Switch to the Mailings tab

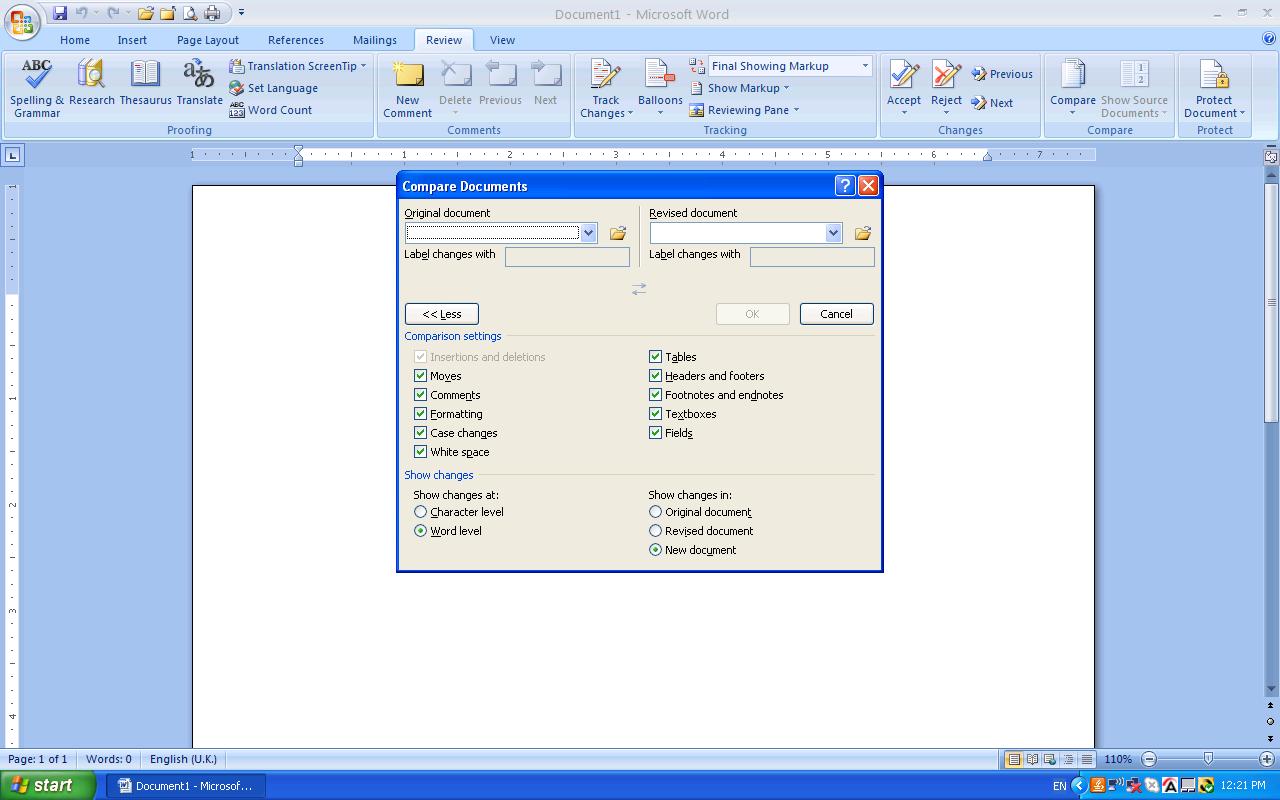click(x=374, y=40)
